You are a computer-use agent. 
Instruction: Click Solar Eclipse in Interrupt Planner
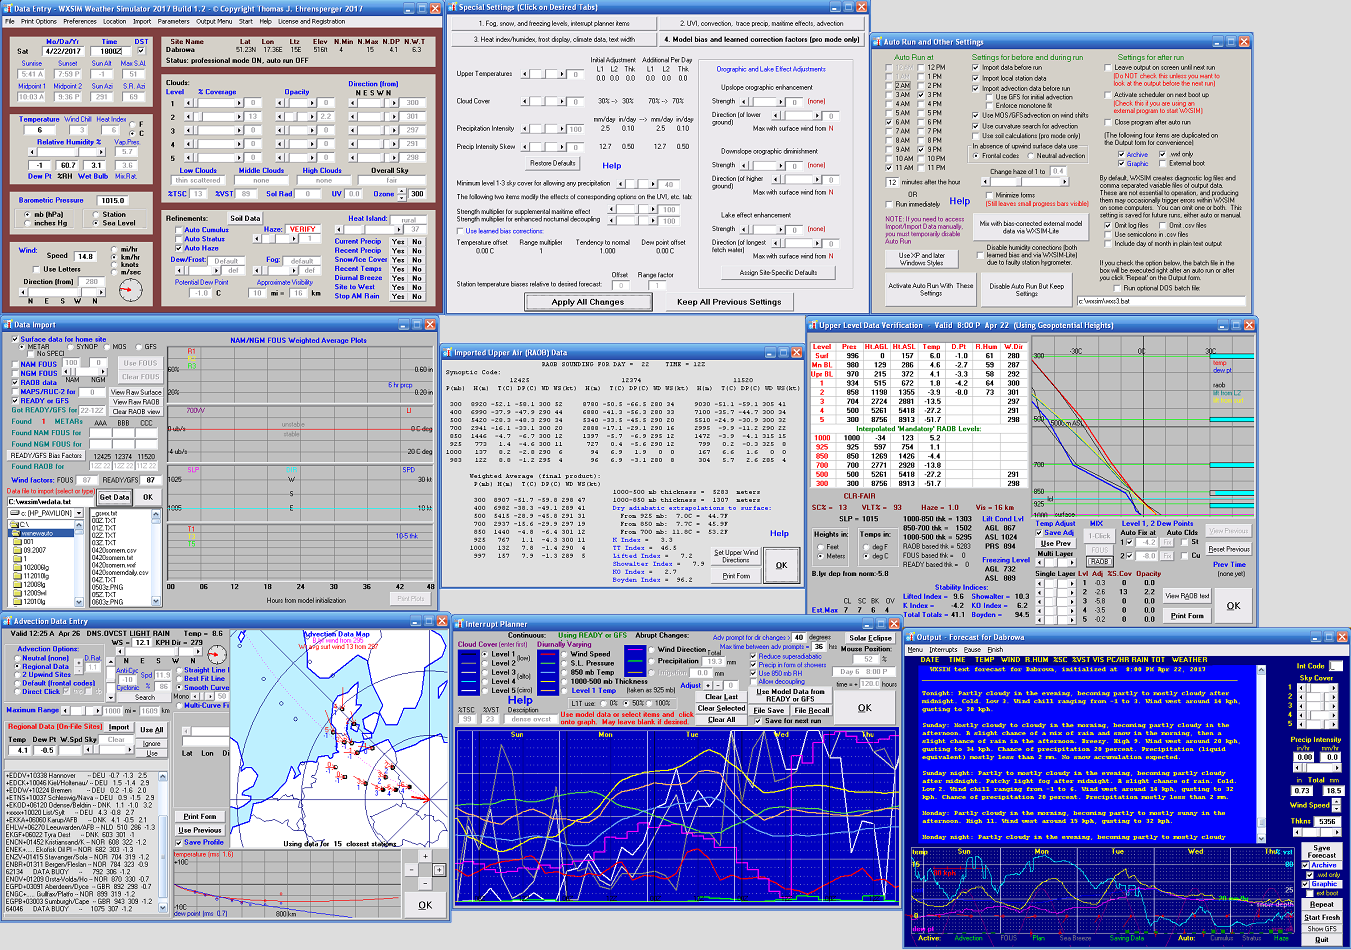(x=871, y=638)
